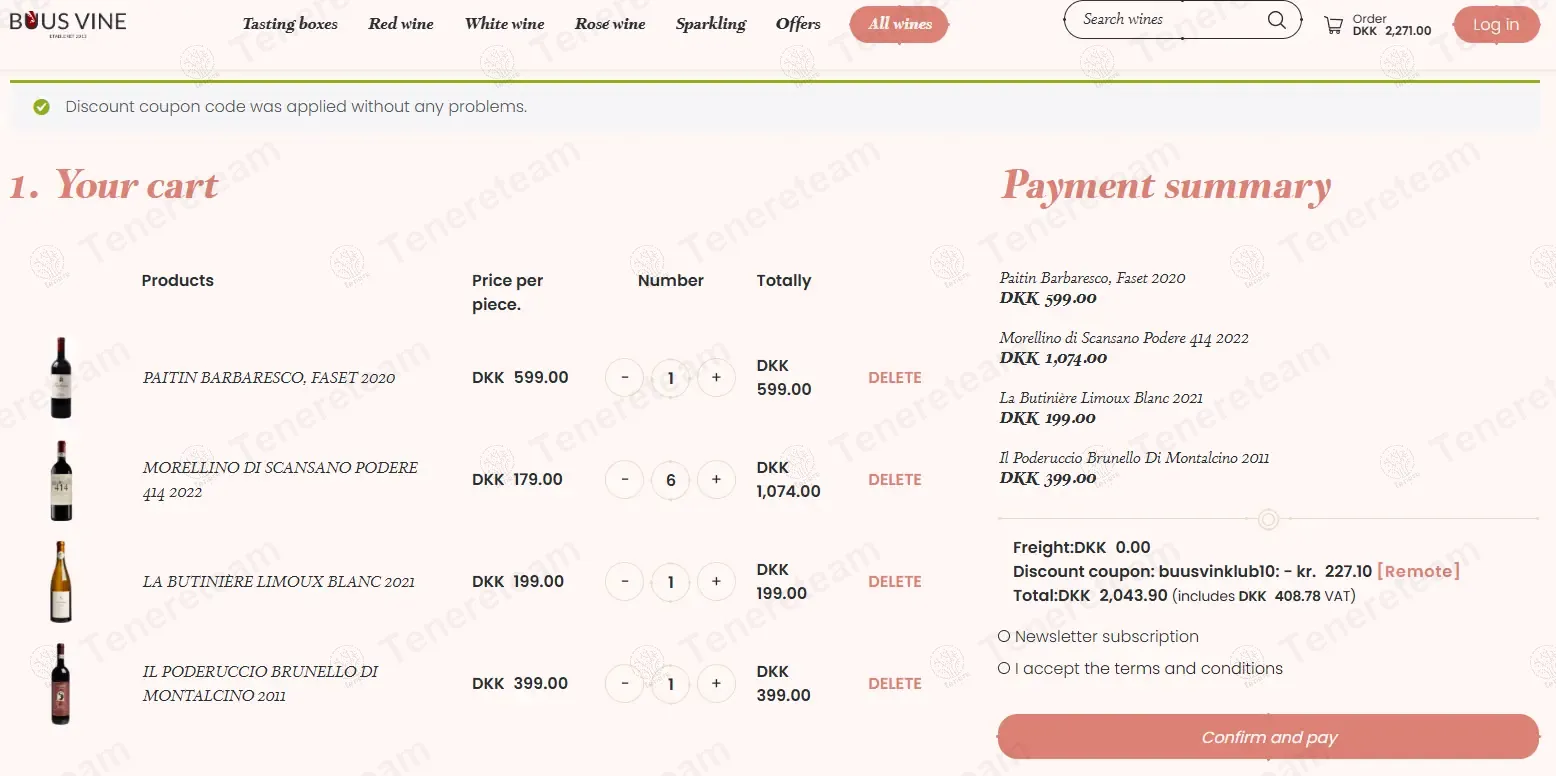Open MORELLINO DI SCANSANO PODERE 414 2022 name
Viewport: 1556px width, 776px height.
coord(280,480)
